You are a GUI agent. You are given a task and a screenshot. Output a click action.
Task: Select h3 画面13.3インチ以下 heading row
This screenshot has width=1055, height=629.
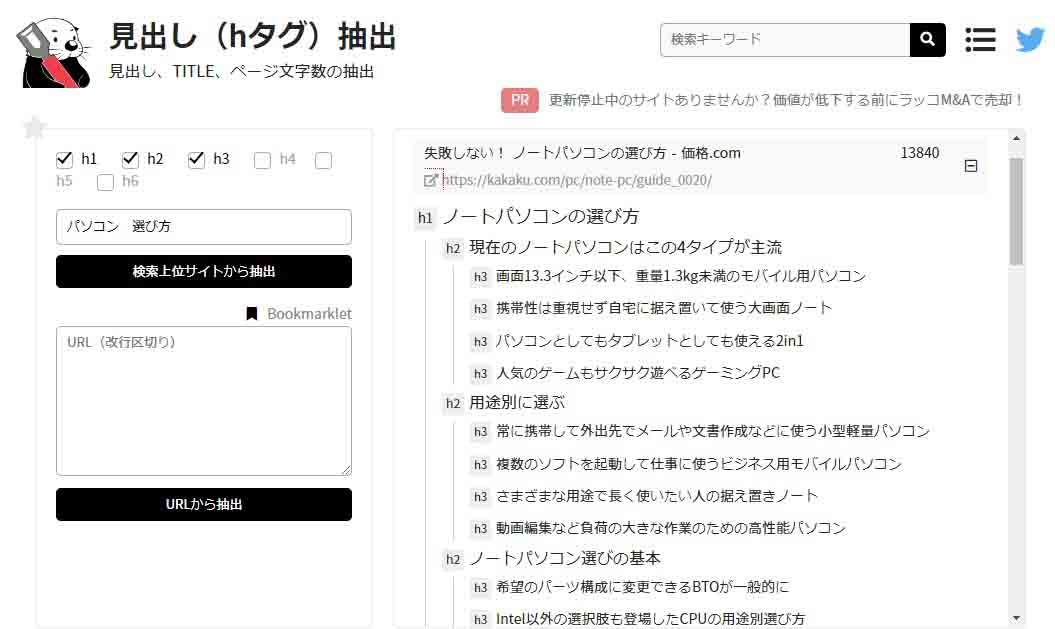(x=680, y=276)
